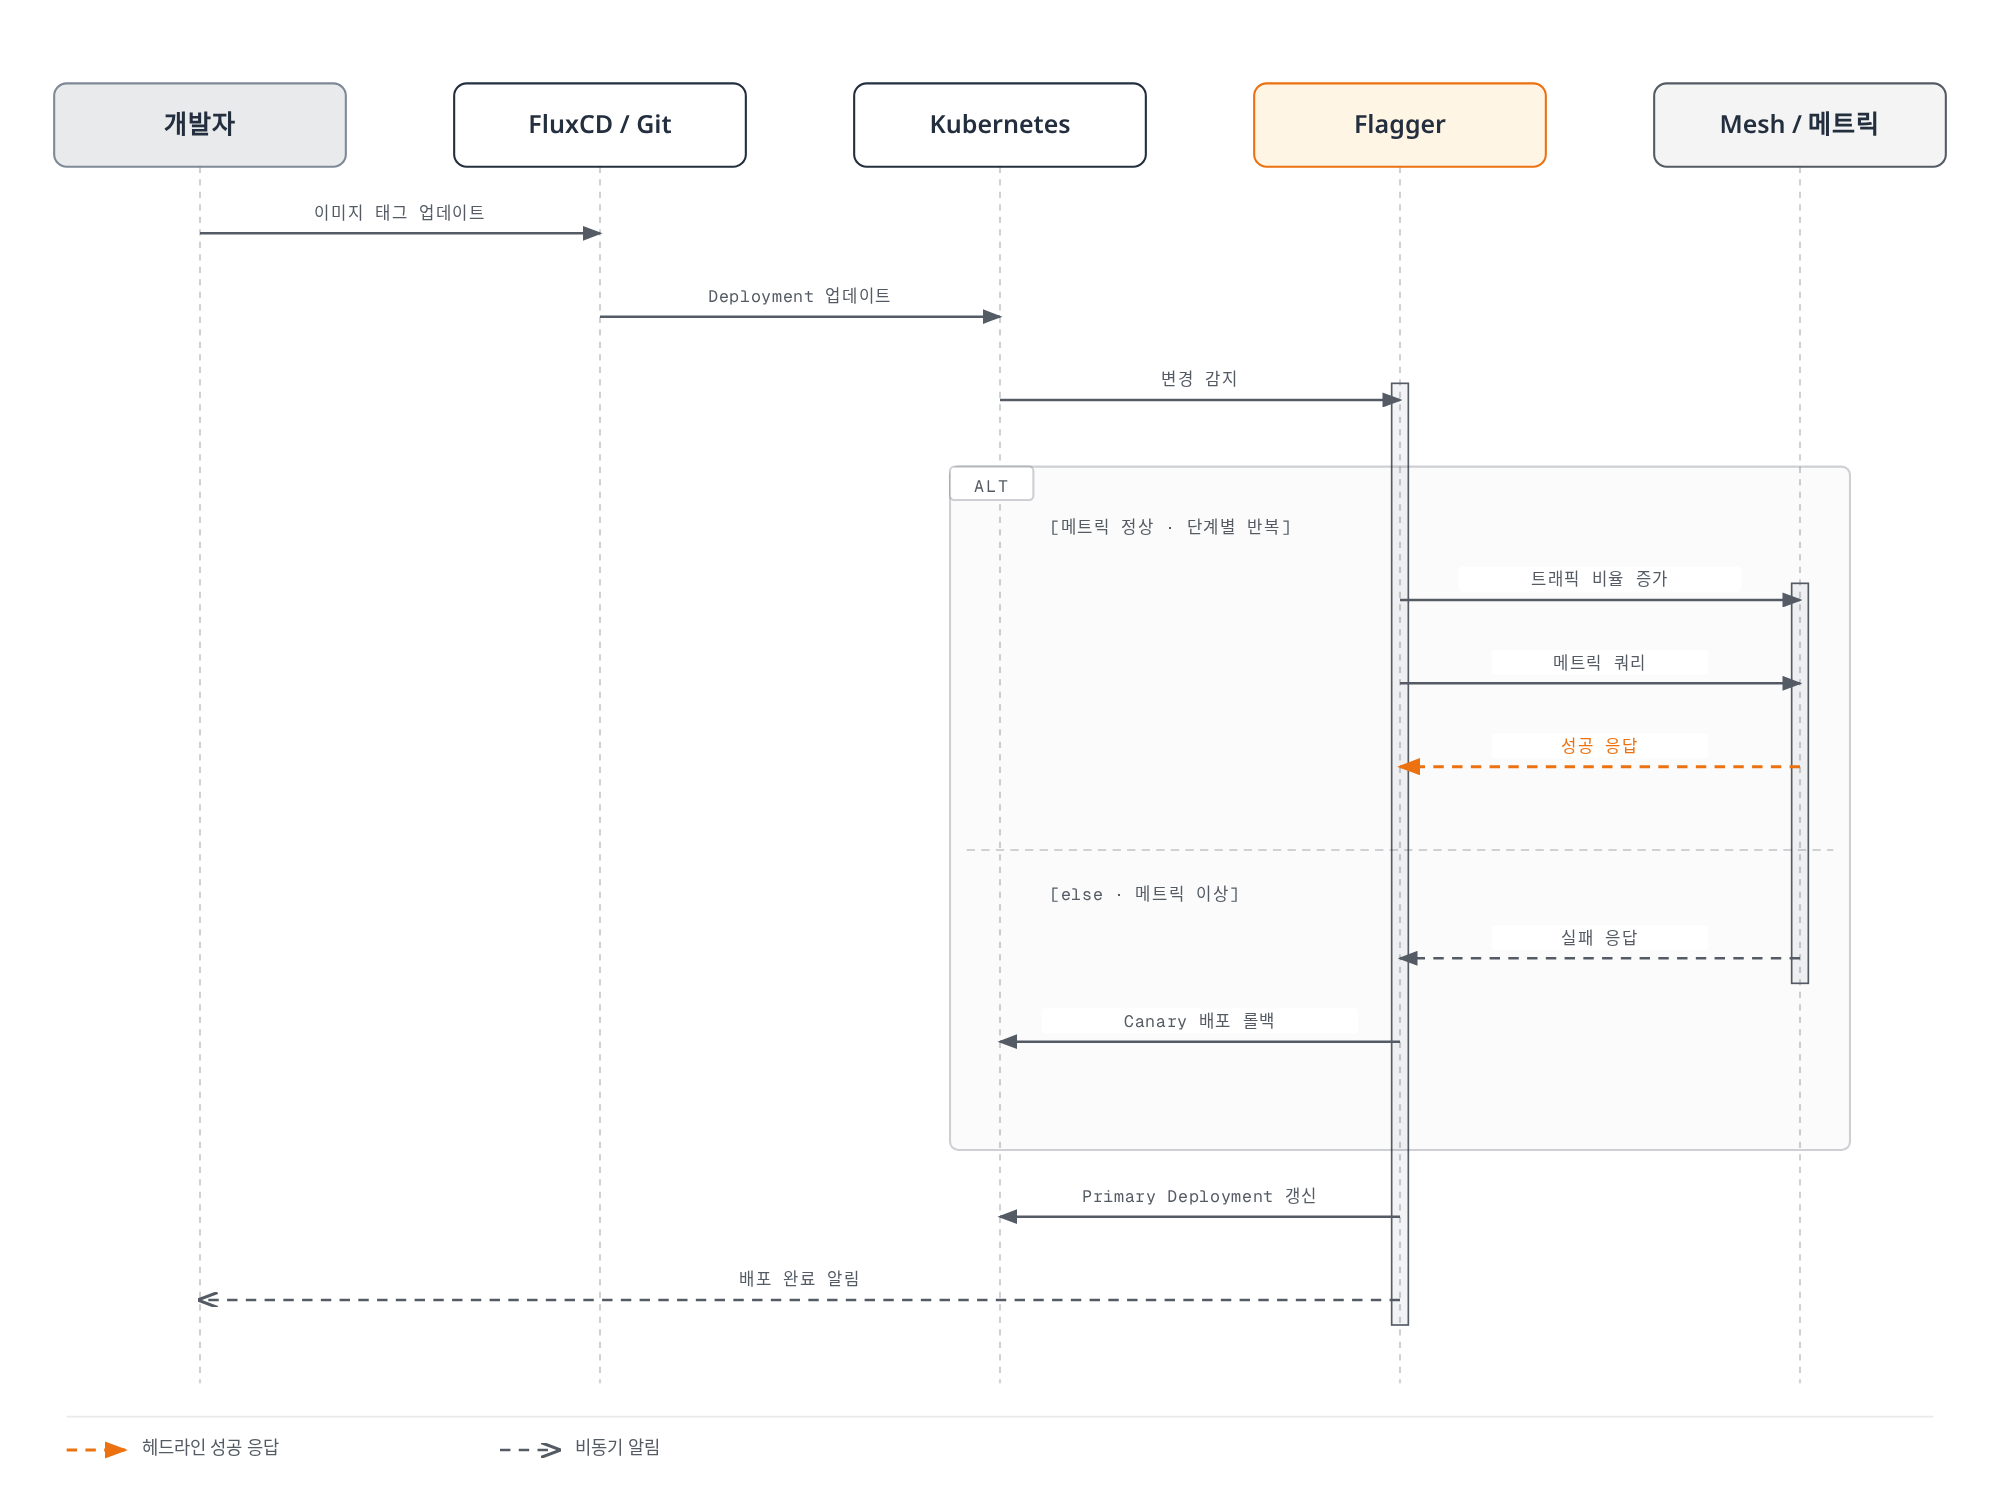Select the "트래픽 비율 증가" message label
Image resolution: width=2000 pixels, height=1500 pixels.
pos(1599,579)
